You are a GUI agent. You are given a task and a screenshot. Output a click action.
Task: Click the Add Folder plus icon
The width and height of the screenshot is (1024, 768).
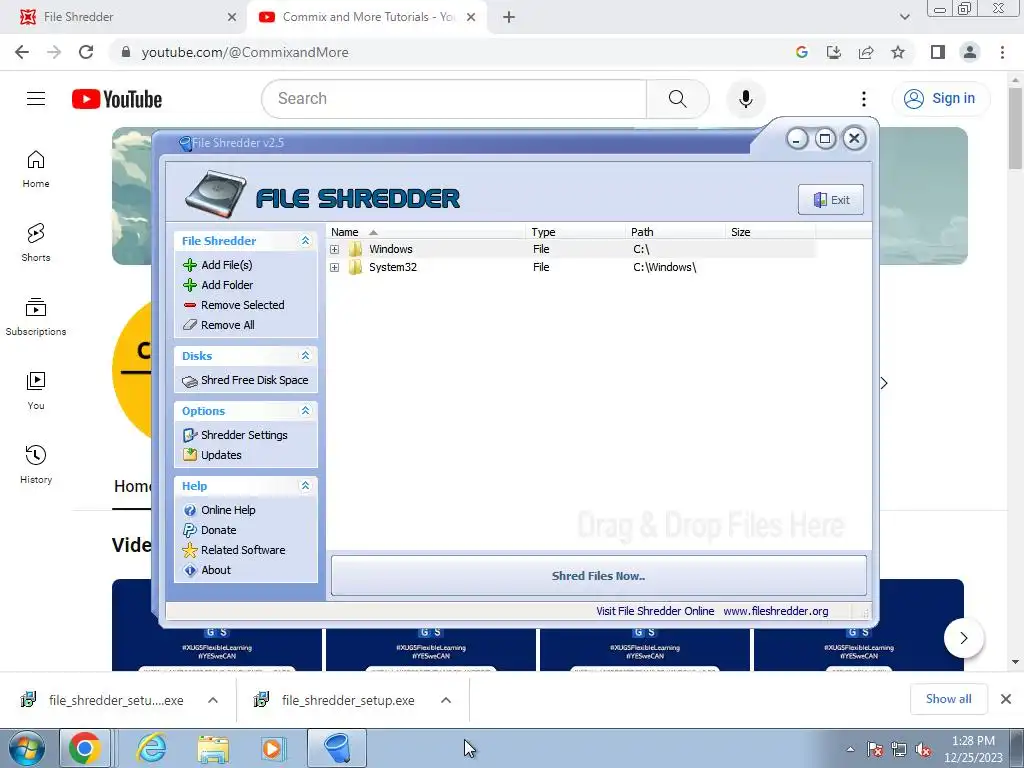click(190, 285)
